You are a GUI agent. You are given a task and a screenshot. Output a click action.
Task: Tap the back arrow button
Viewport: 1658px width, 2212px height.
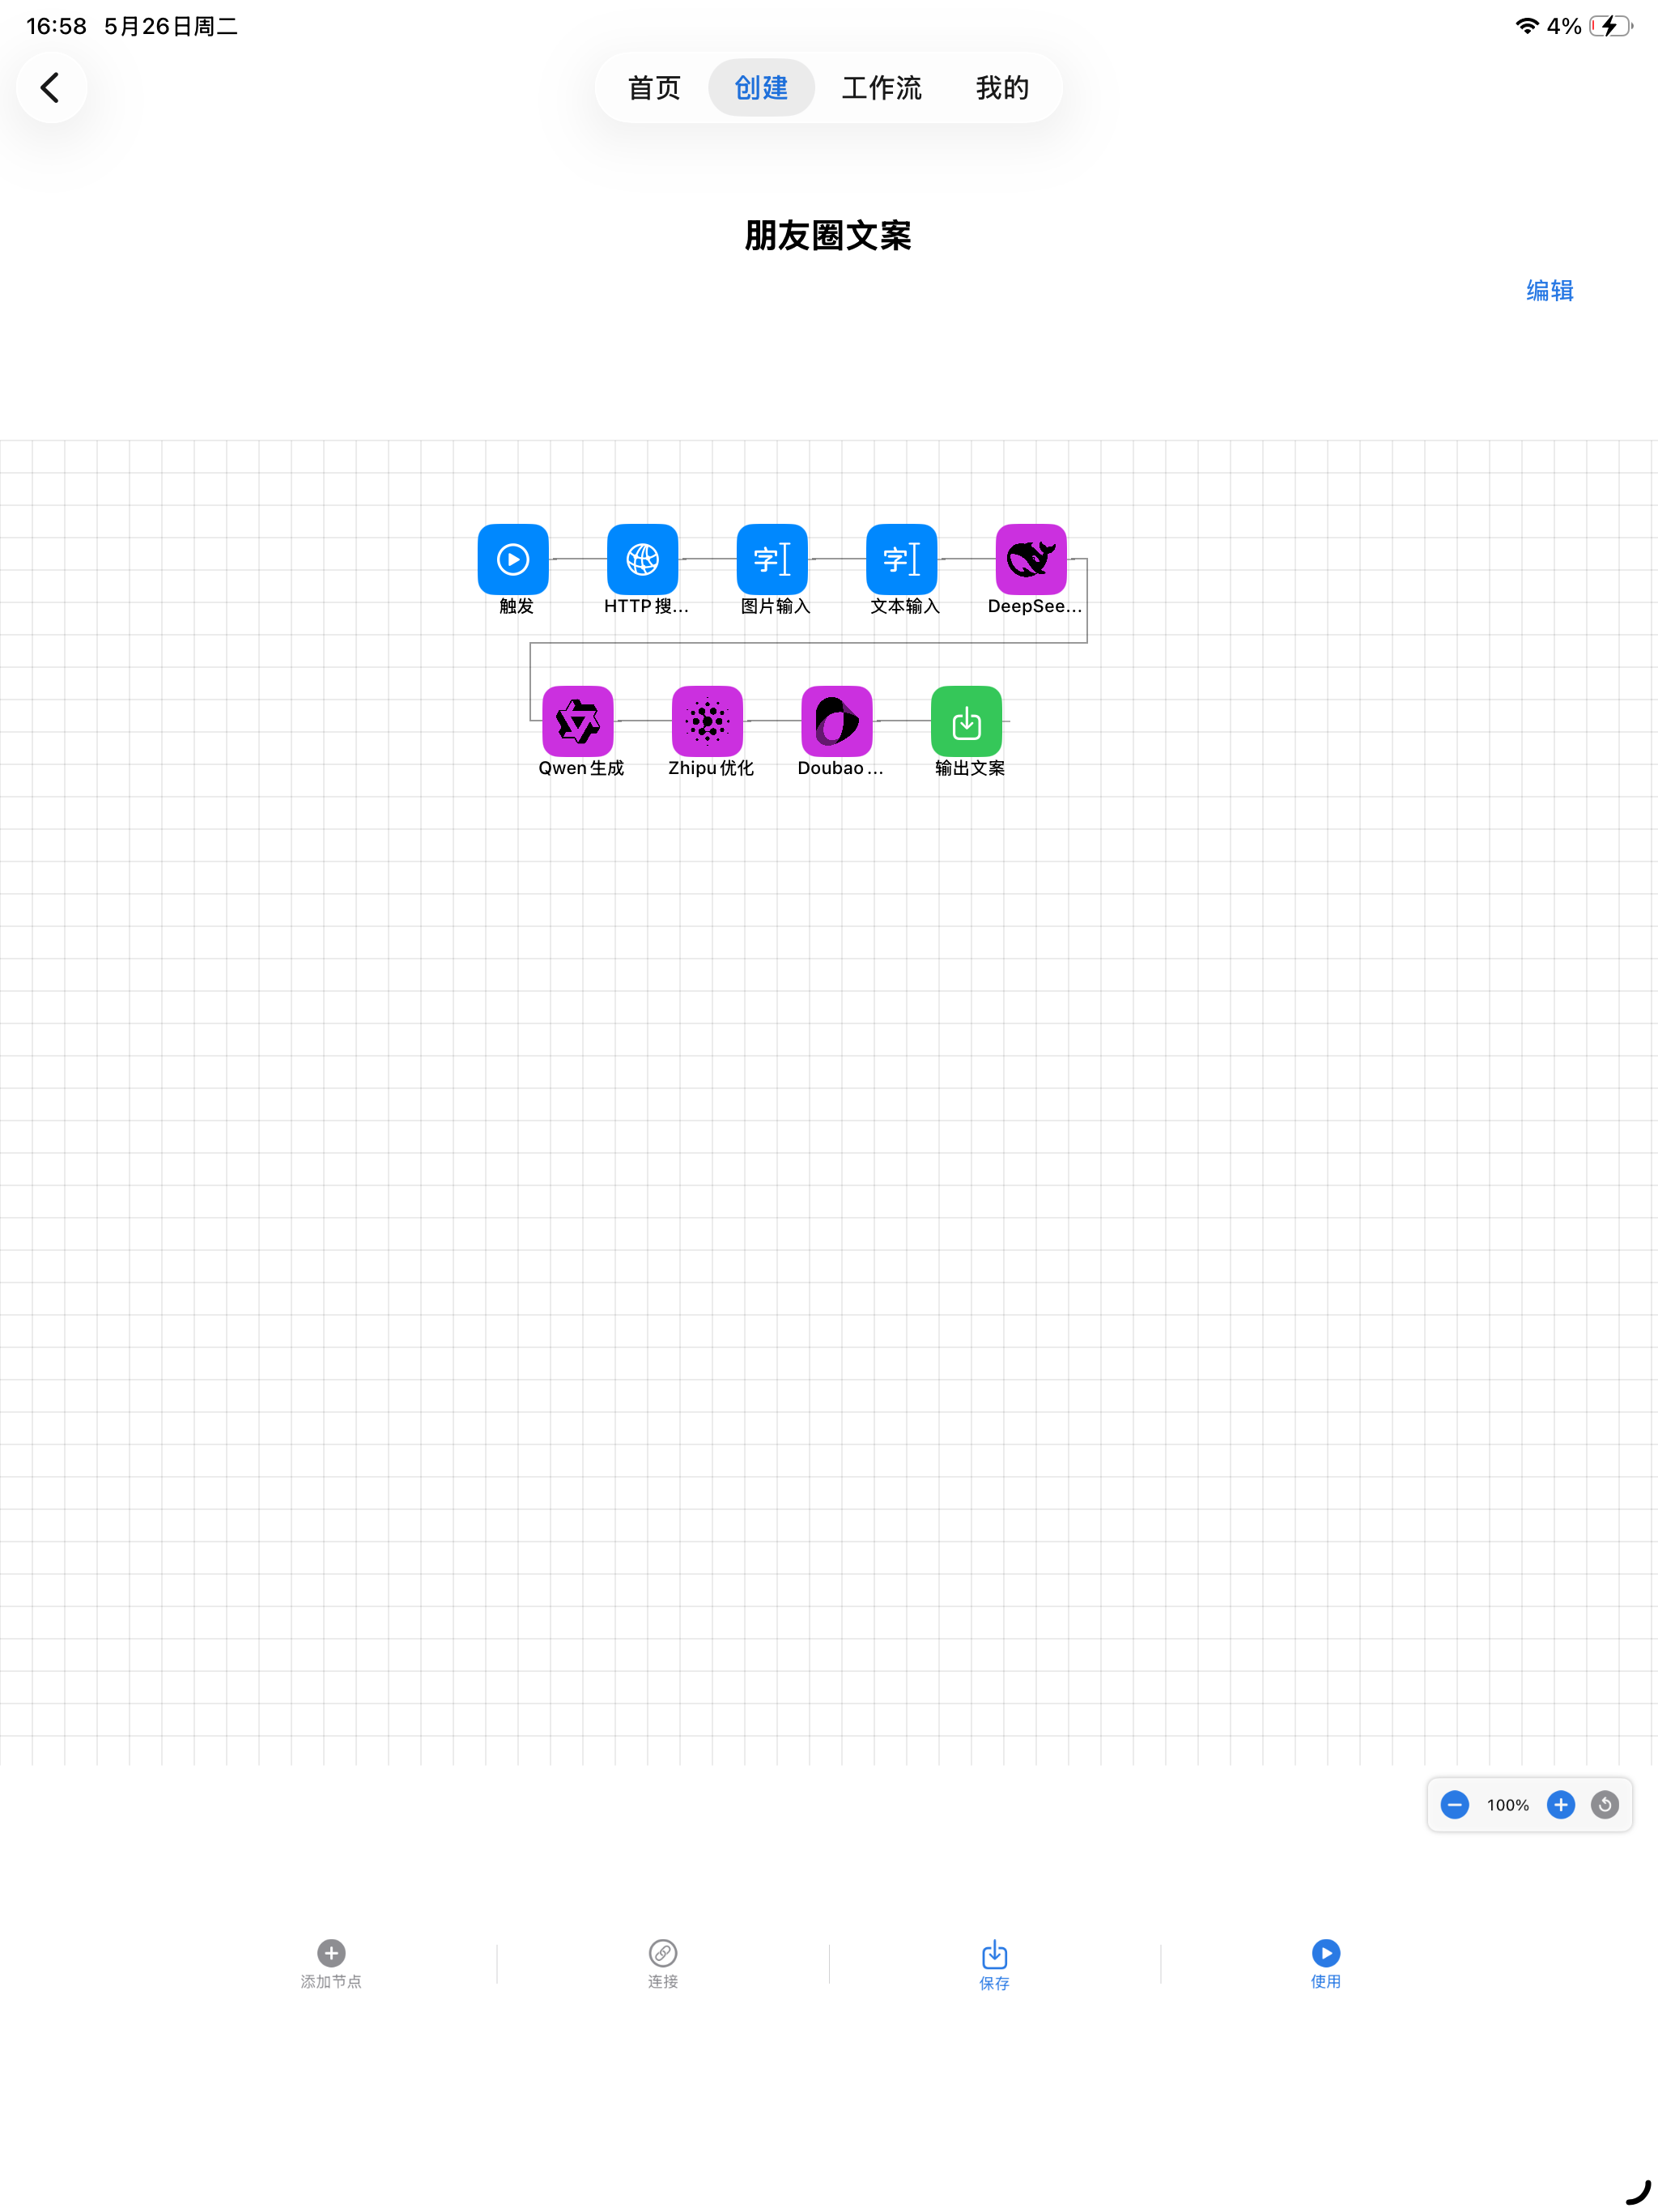point(51,87)
